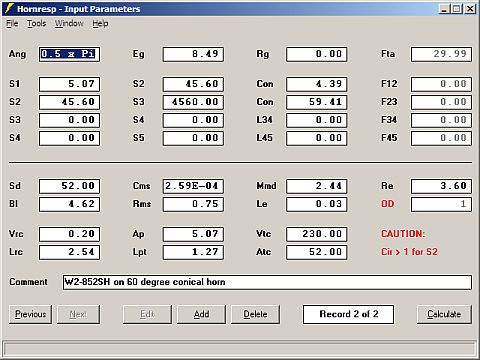480x360 pixels.
Task: Click the S5 input field
Action: 193,138
